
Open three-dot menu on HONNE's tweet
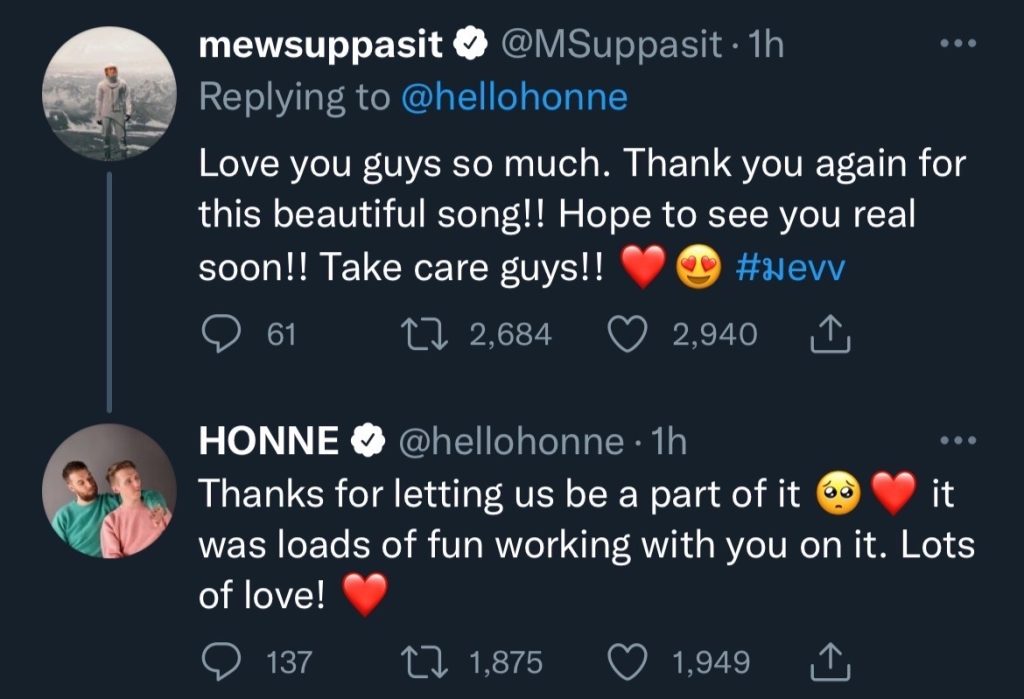point(958,440)
